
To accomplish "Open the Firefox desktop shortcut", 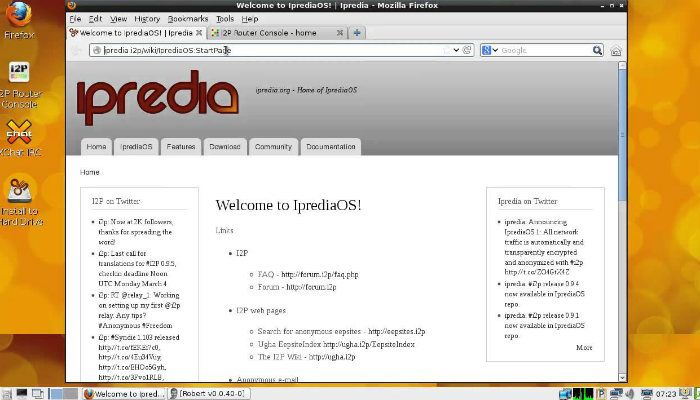I will click(x=19, y=20).
